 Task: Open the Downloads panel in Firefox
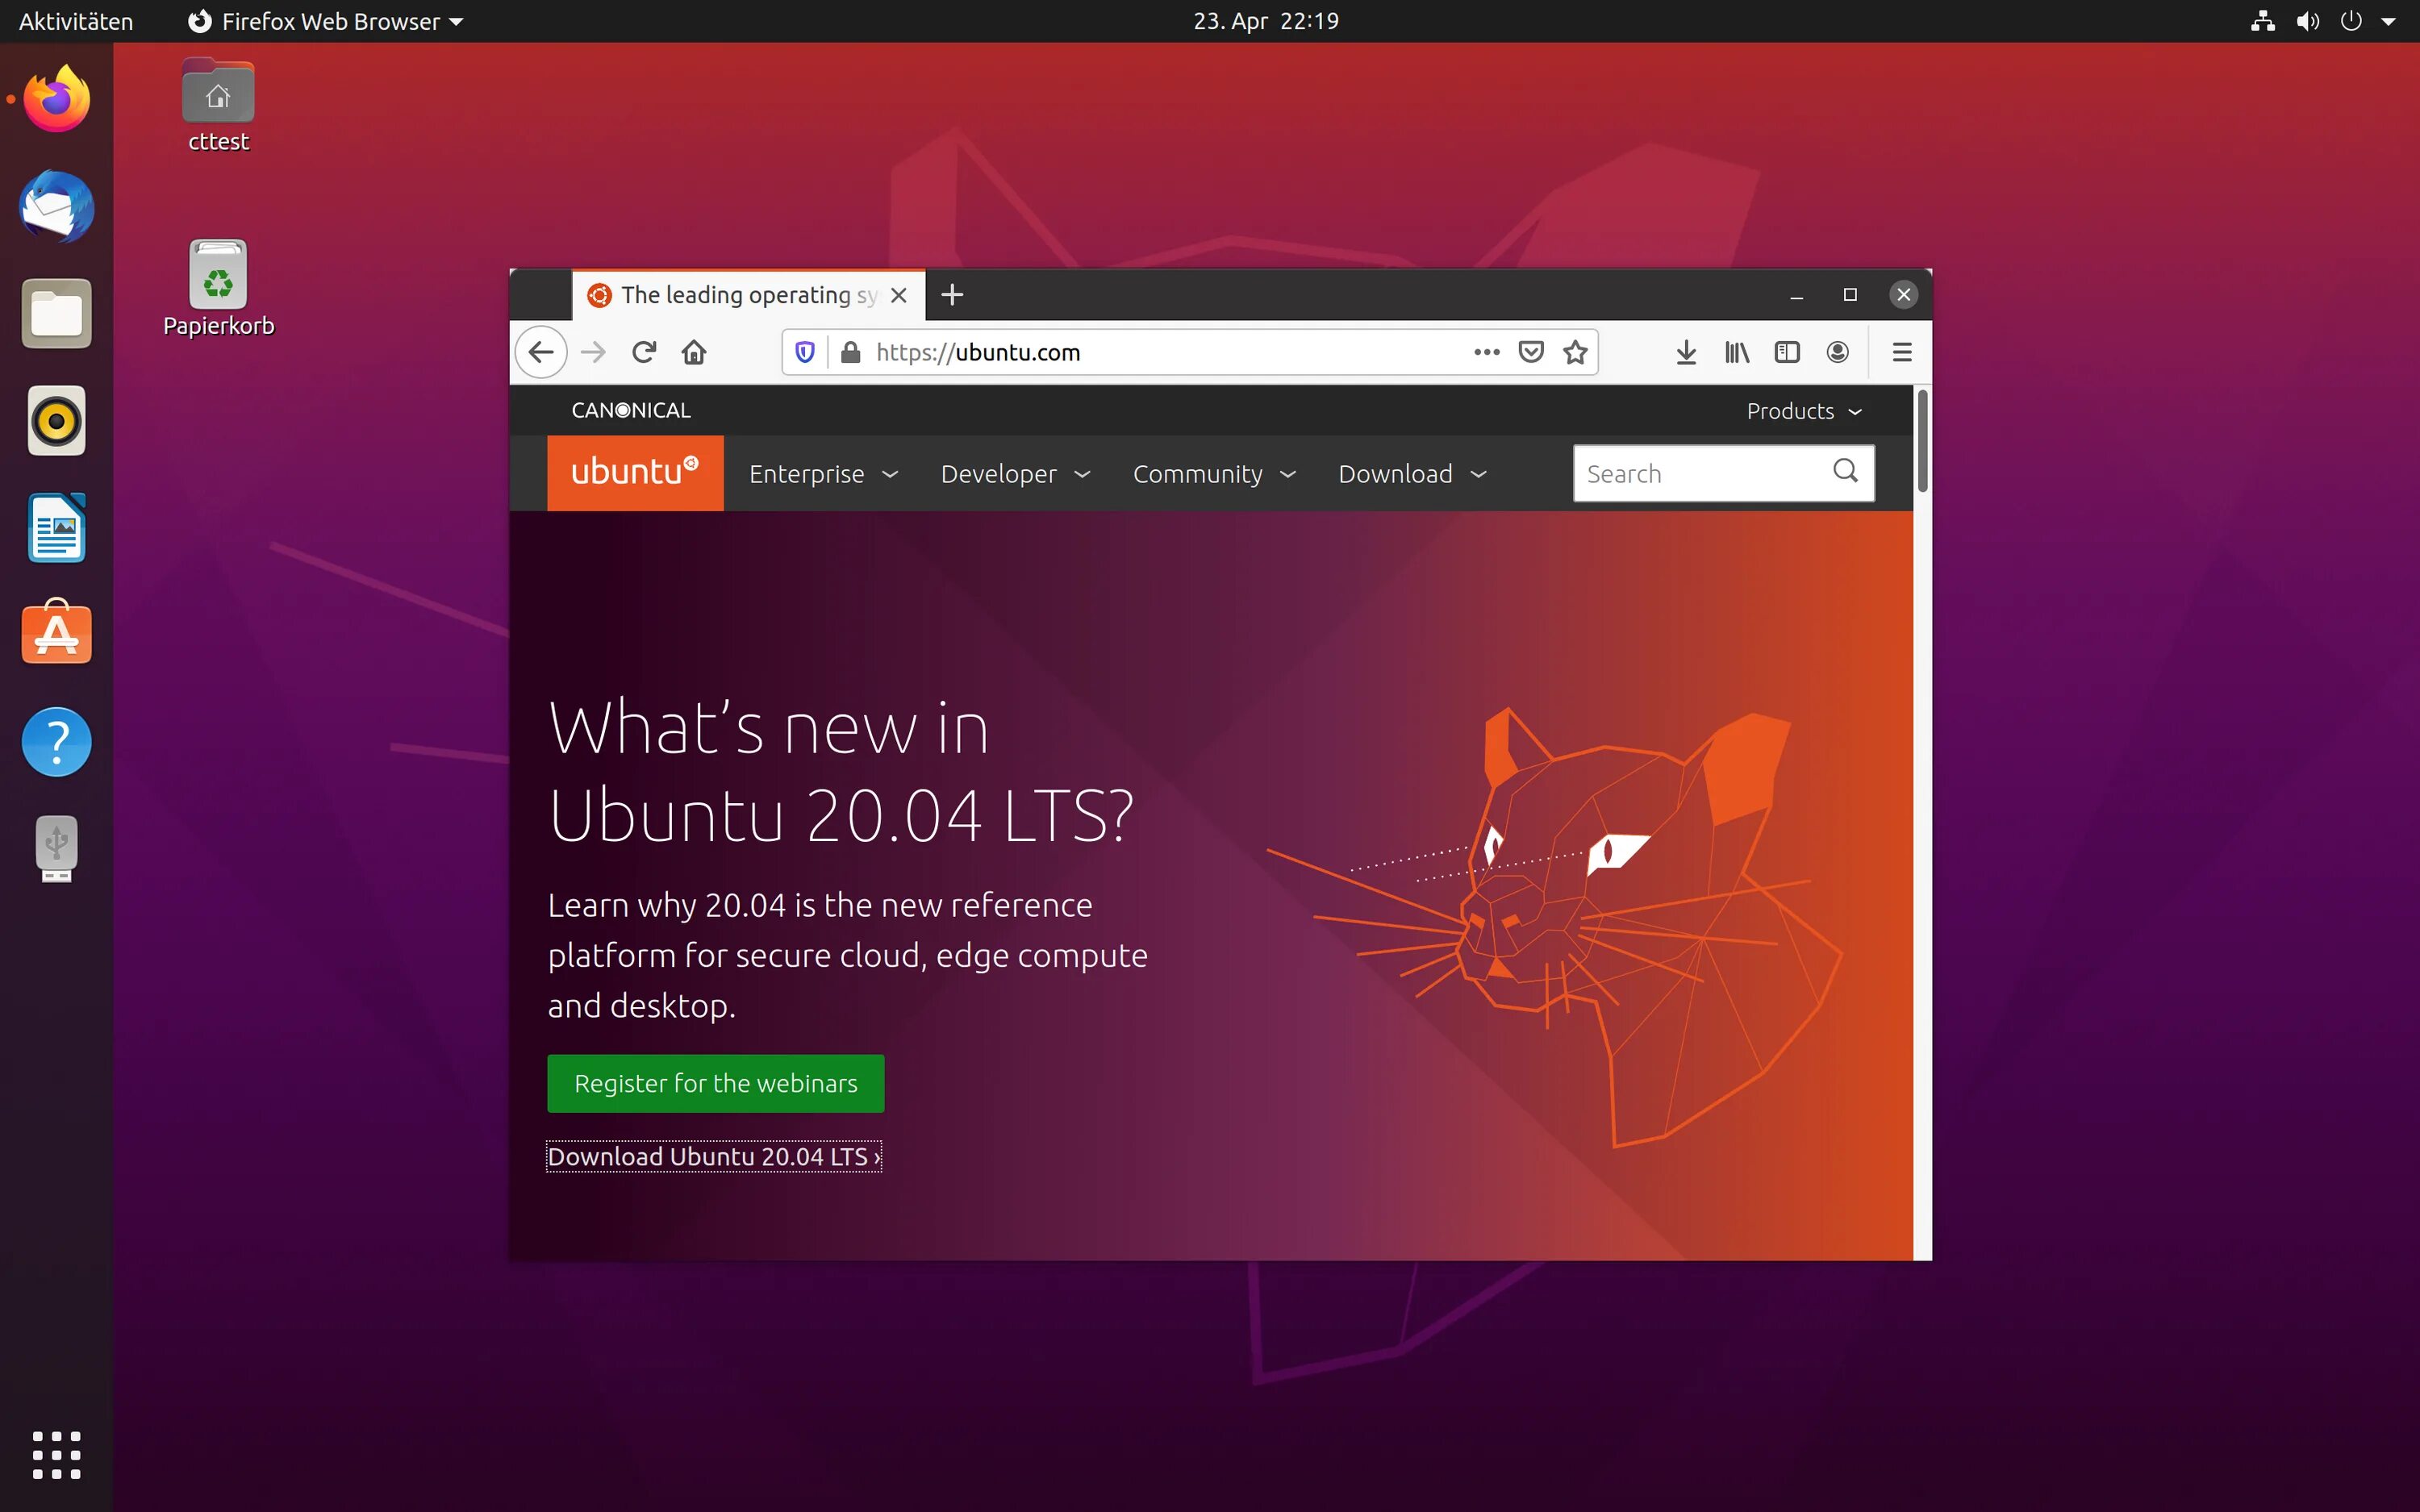tap(1686, 352)
